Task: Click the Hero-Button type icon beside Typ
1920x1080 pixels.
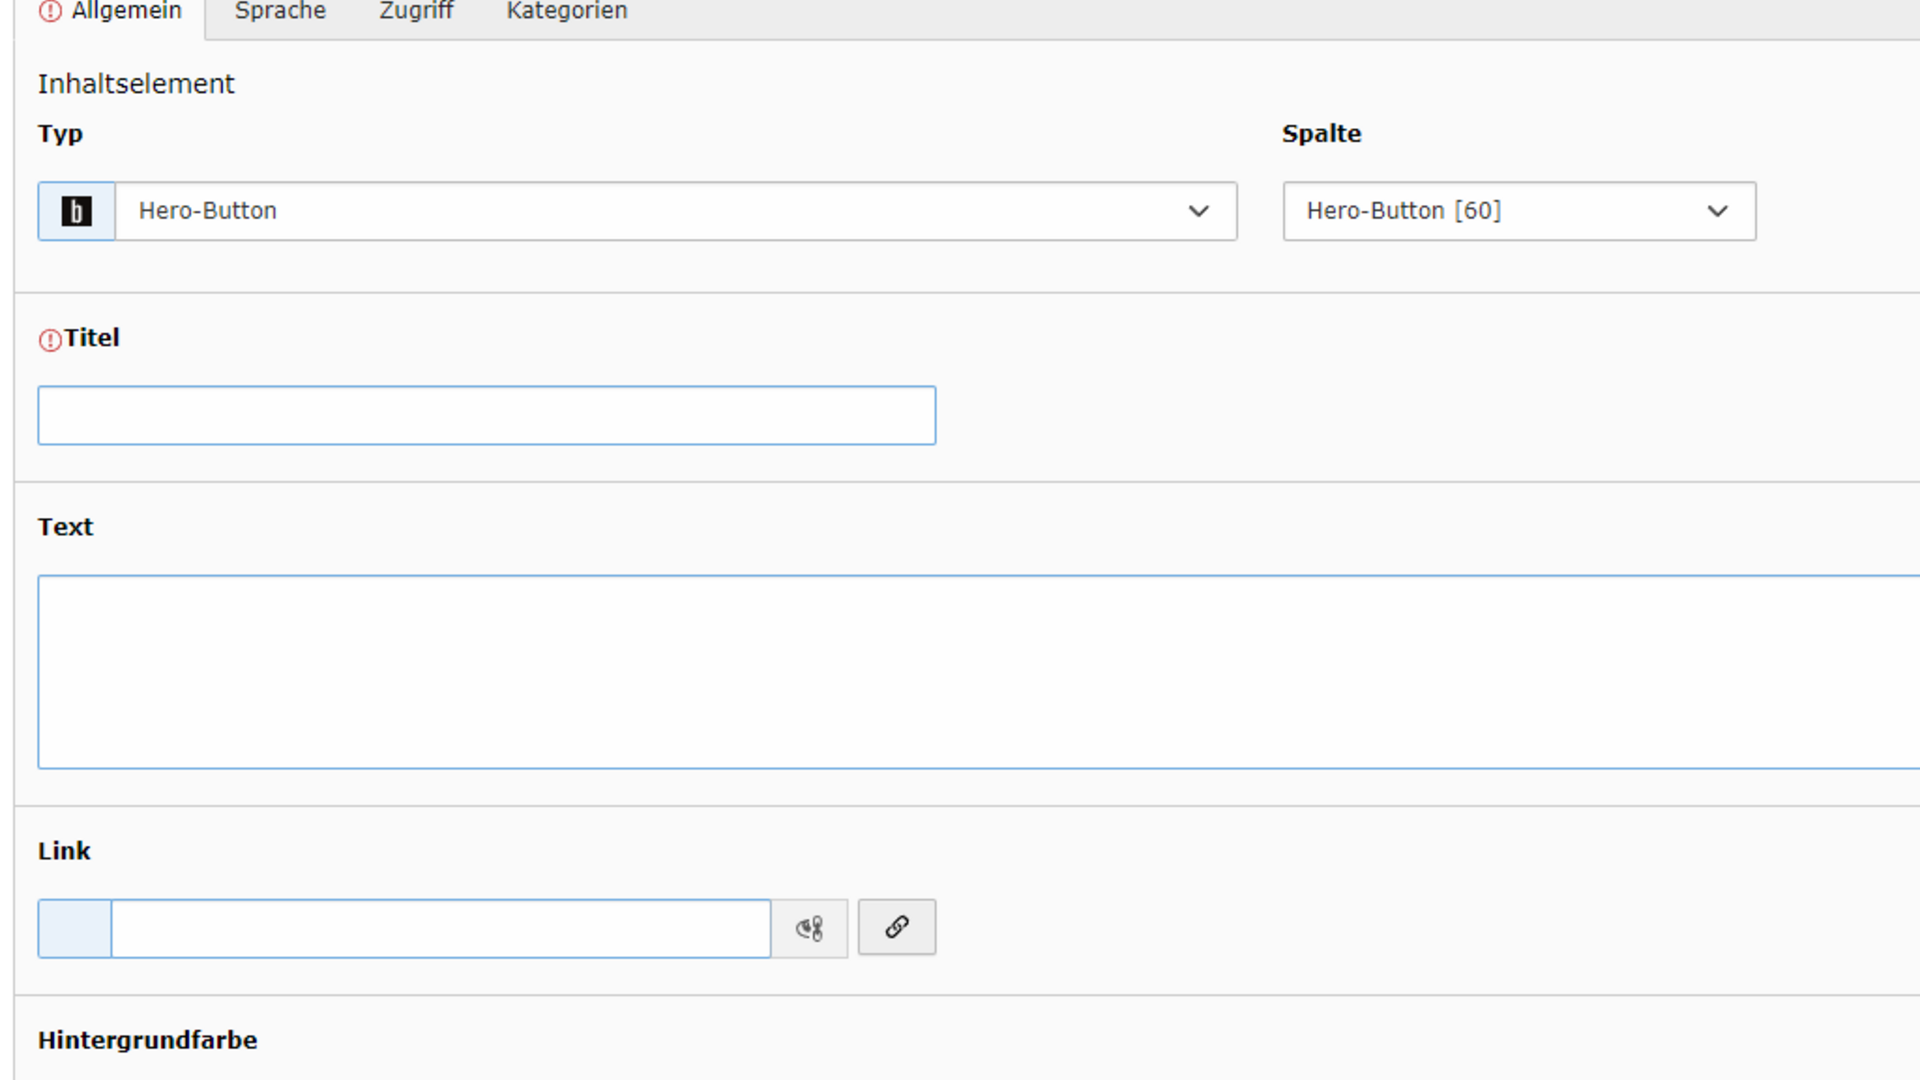Action: (x=76, y=211)
